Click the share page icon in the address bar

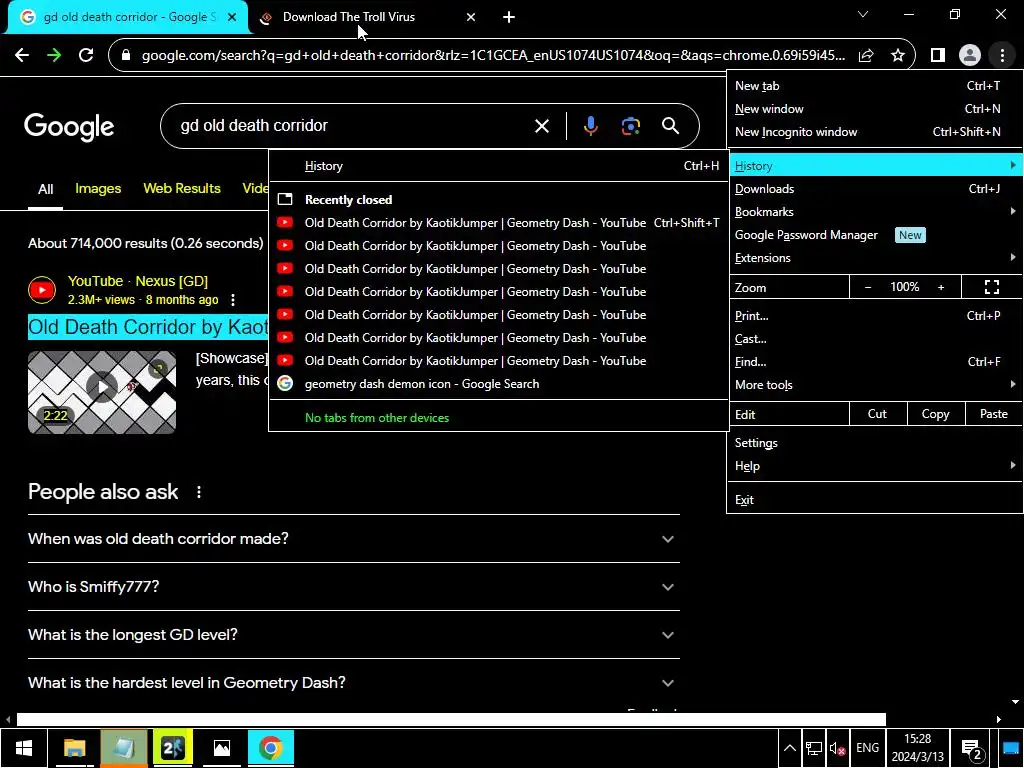(866, 56)
